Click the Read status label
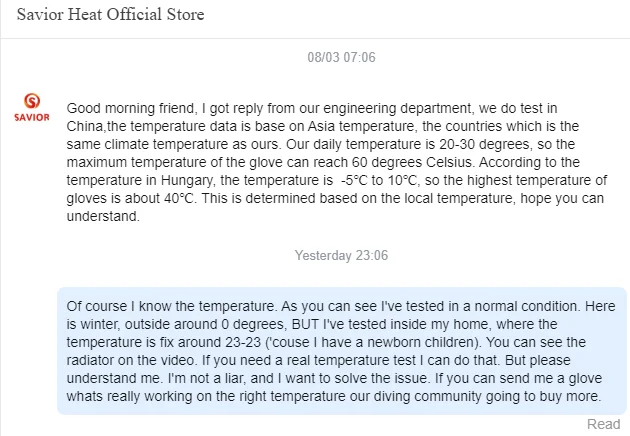 click(x=604, y=423)
